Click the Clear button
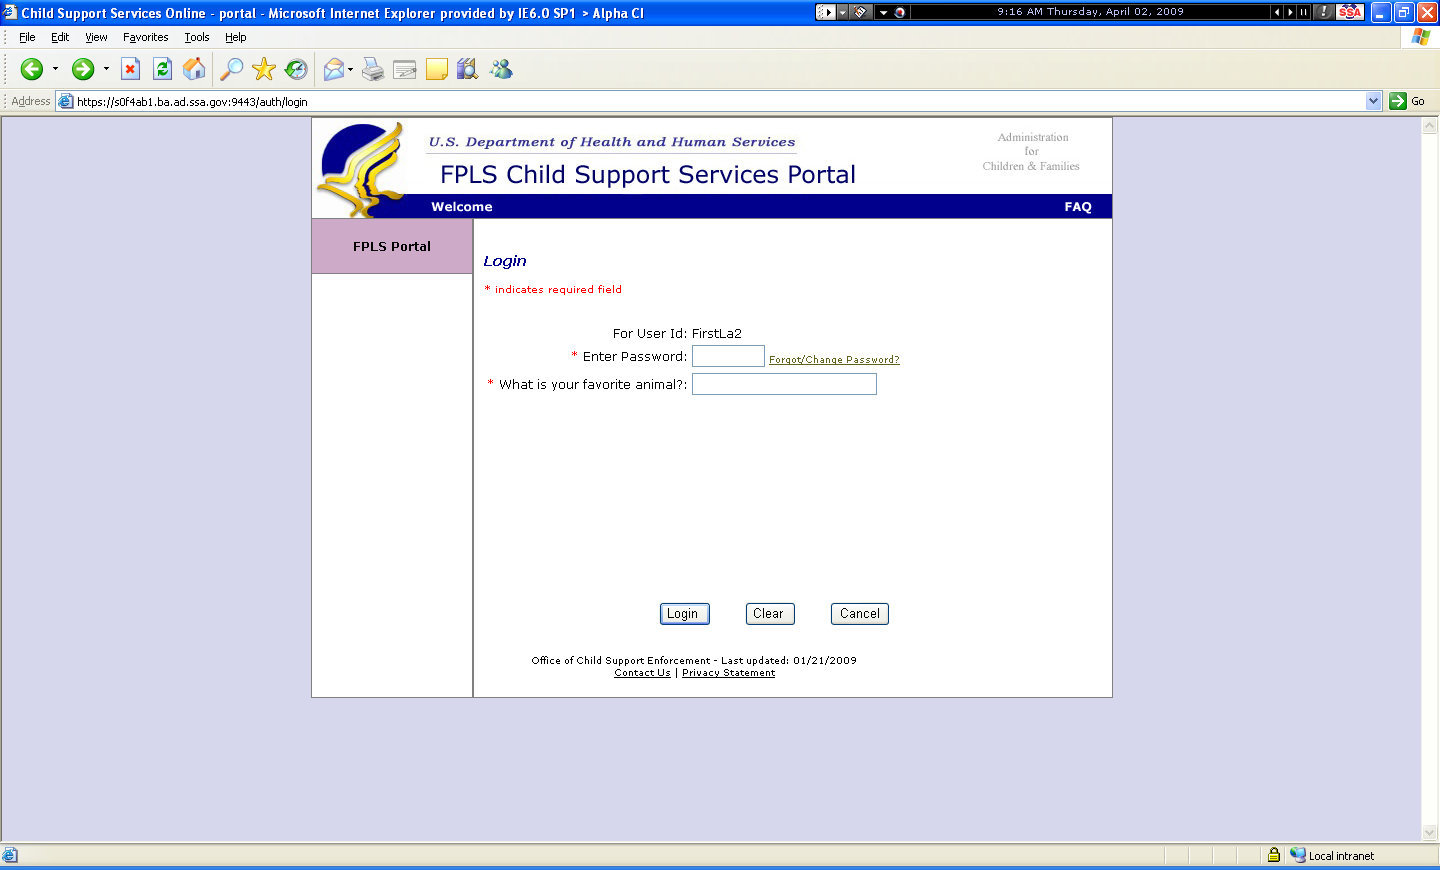Image resolution: width=1440 pixels, height=870 pixels. 769,614
